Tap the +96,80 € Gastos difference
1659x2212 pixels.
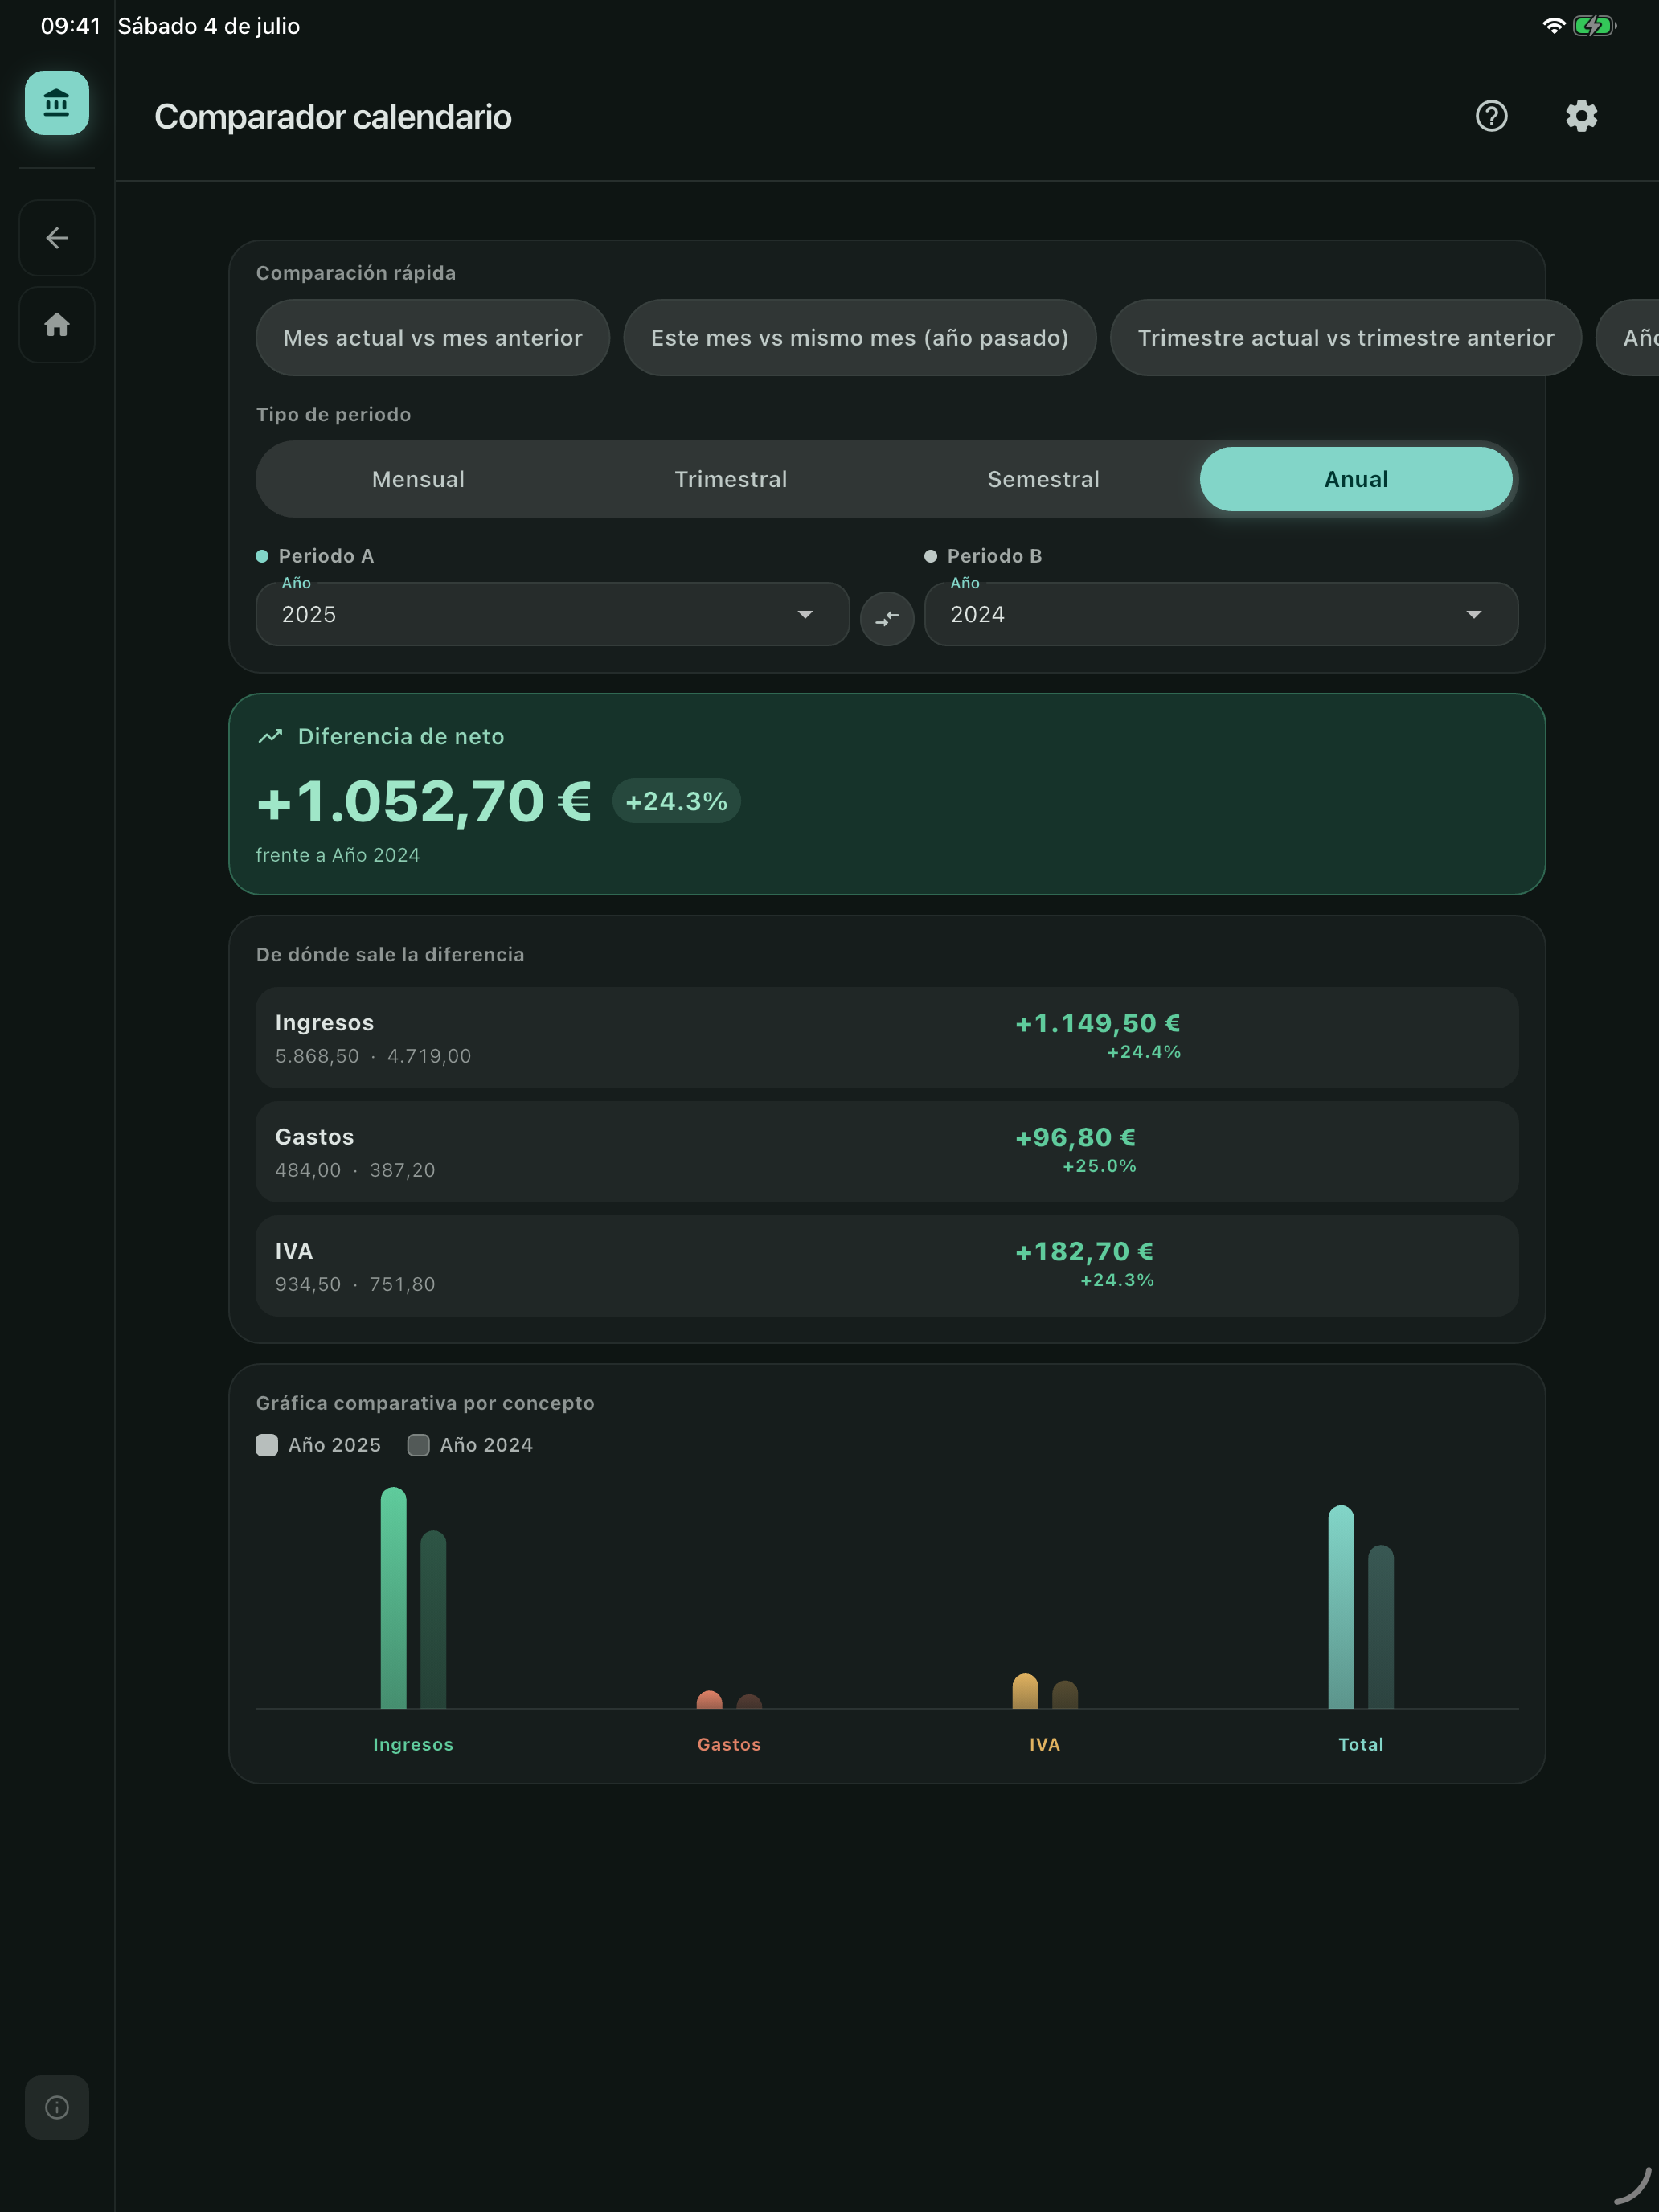(1076, 1137)
